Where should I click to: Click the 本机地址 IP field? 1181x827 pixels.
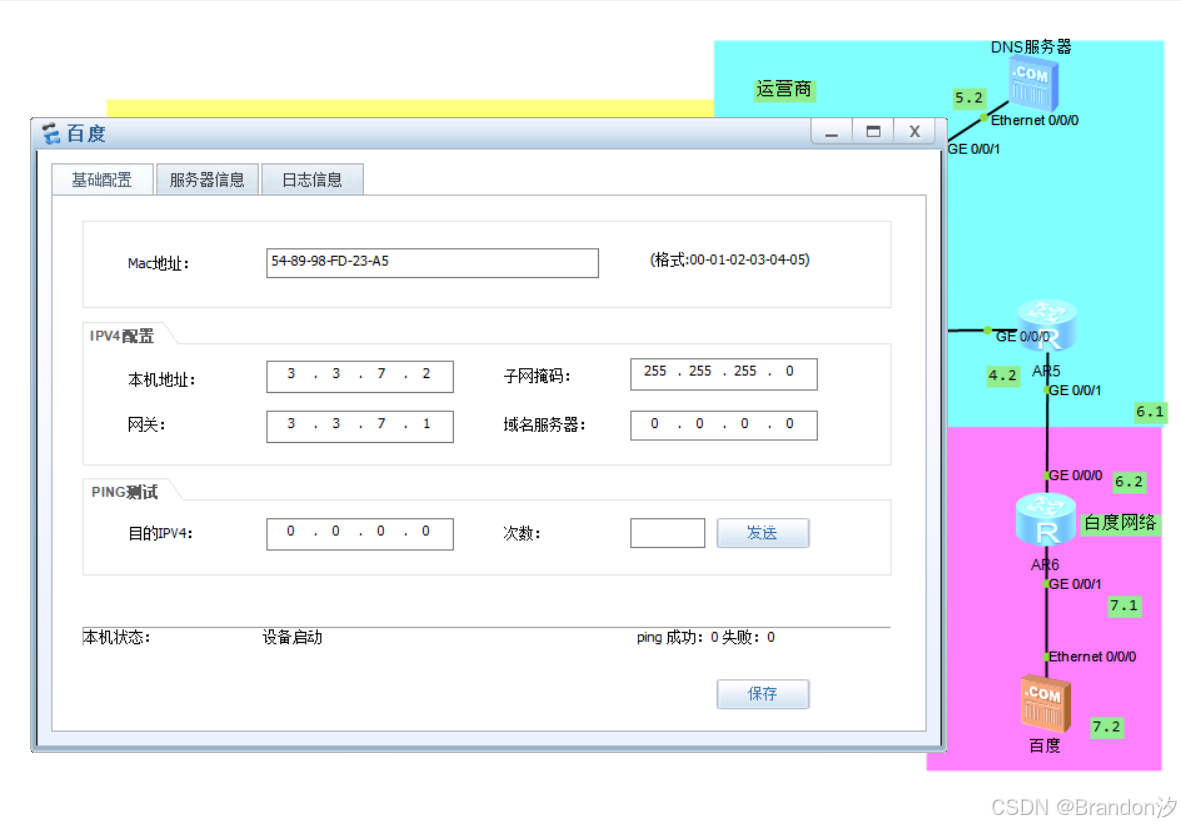tap(360, 376)
